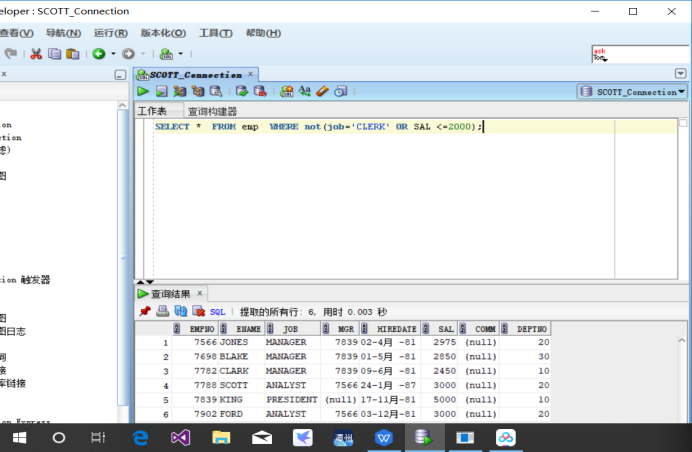
Task: Click the results vertical scrollbar up arrow
Action: [682, 340]
